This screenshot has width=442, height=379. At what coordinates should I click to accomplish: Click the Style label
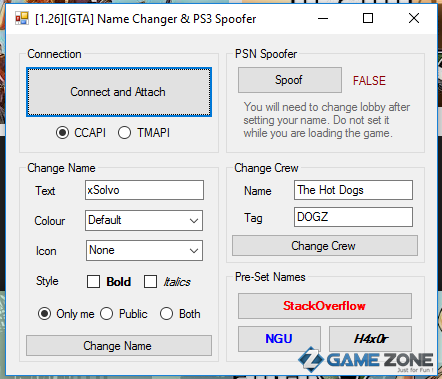tap(47, 281)
